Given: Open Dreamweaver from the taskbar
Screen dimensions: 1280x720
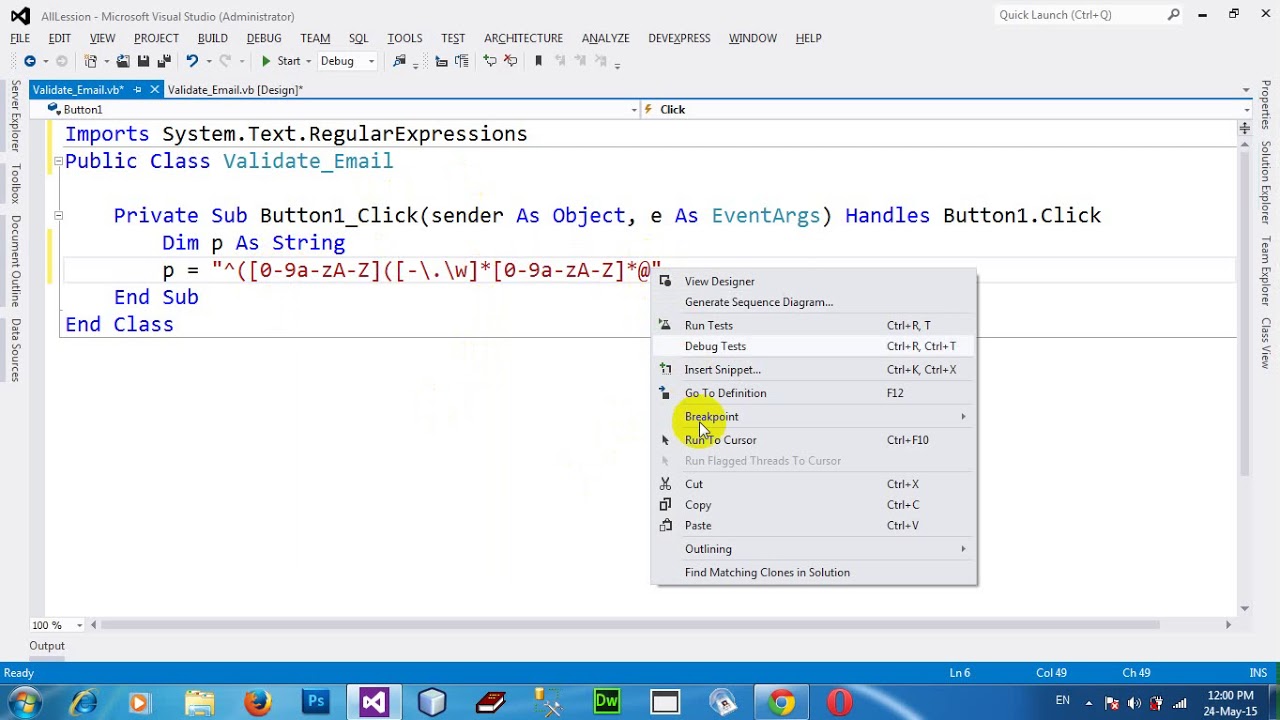Looking at the screenshot, I should [607, 702].
